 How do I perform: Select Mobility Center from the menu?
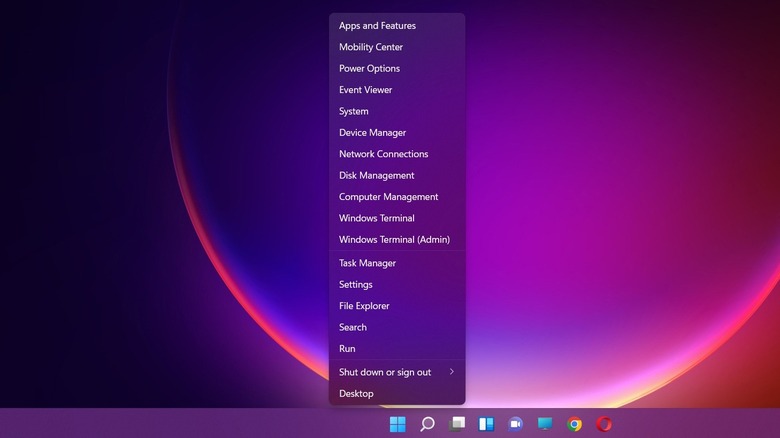tap(371, 47)
